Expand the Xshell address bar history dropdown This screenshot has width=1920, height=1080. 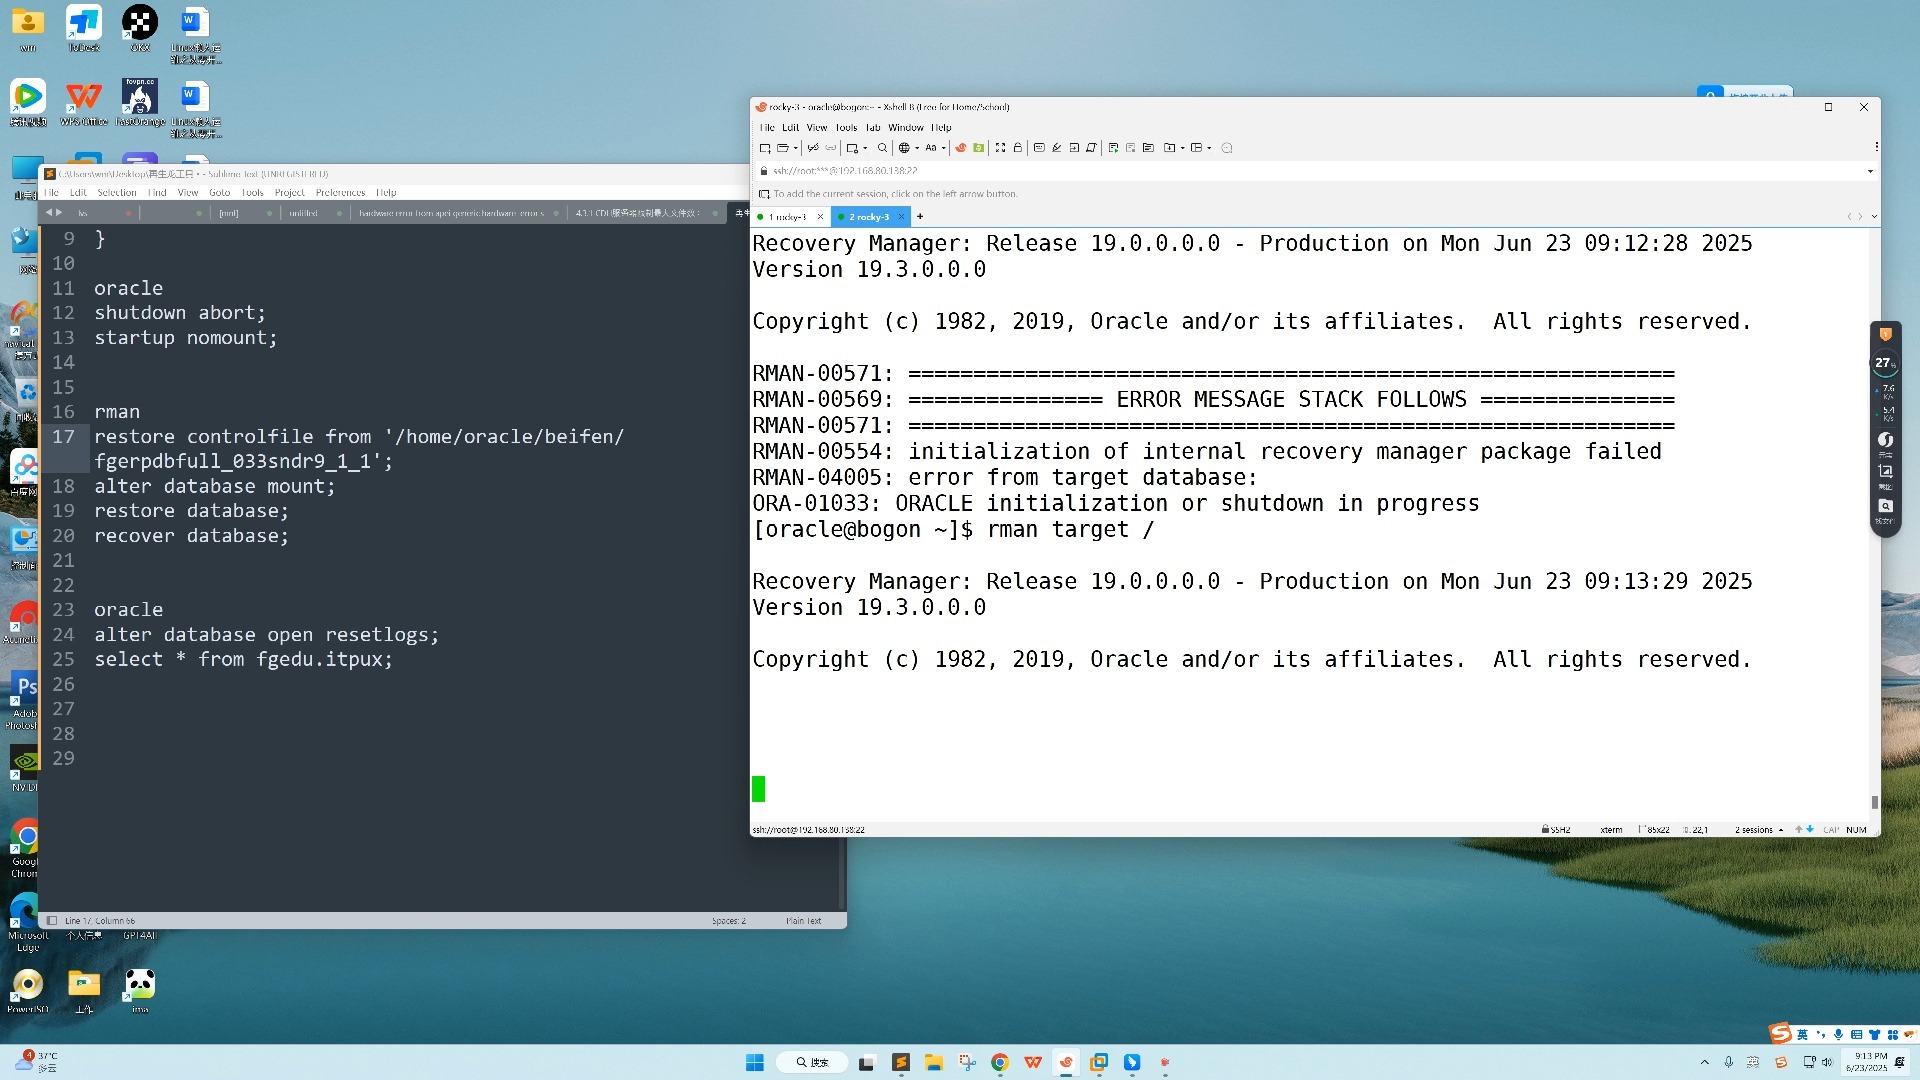1870,171
